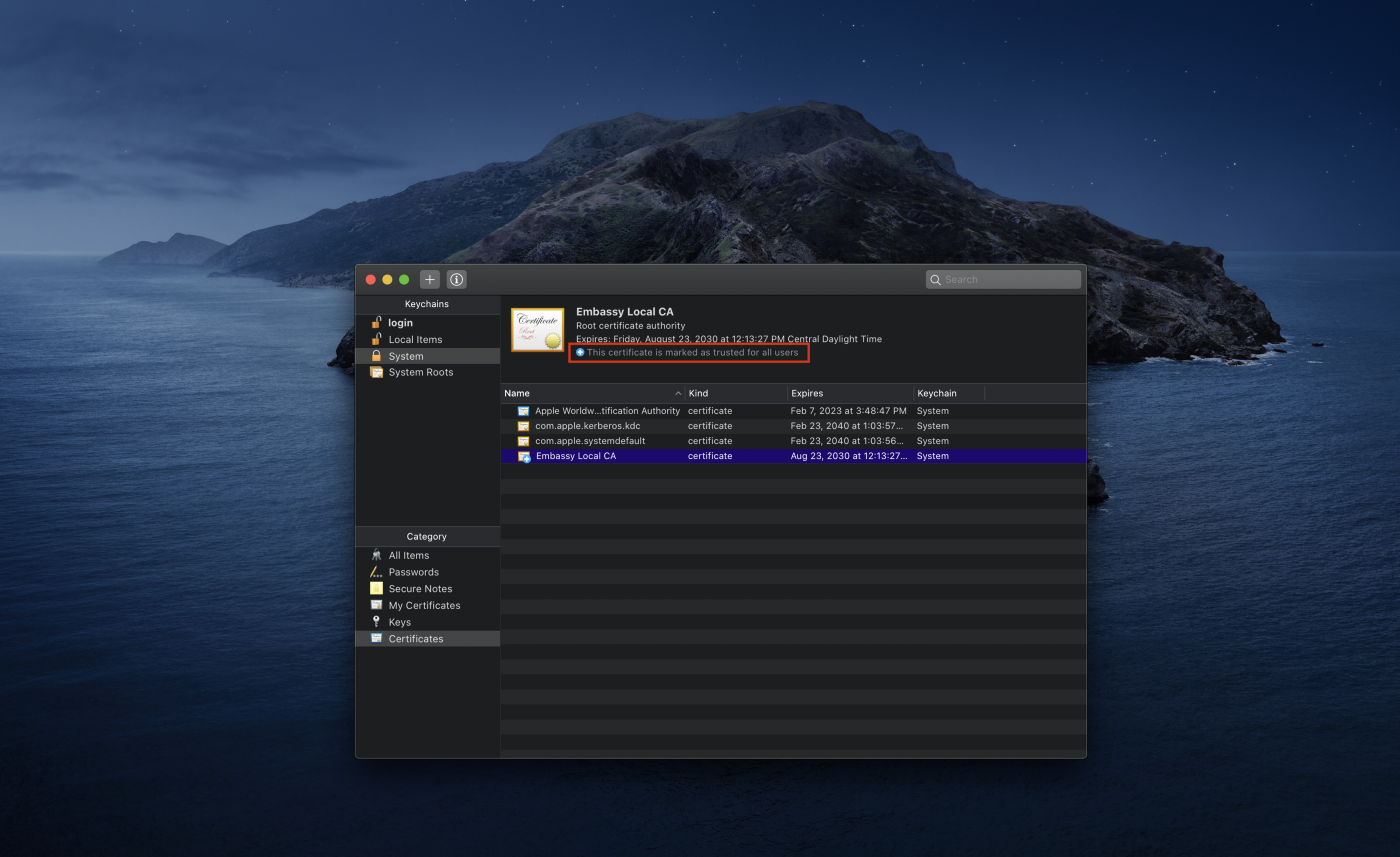Click the unlocked padlock icon beside login
Image resolution: width=1400 pixels, height=857 pixels.
tap(376, 322)
